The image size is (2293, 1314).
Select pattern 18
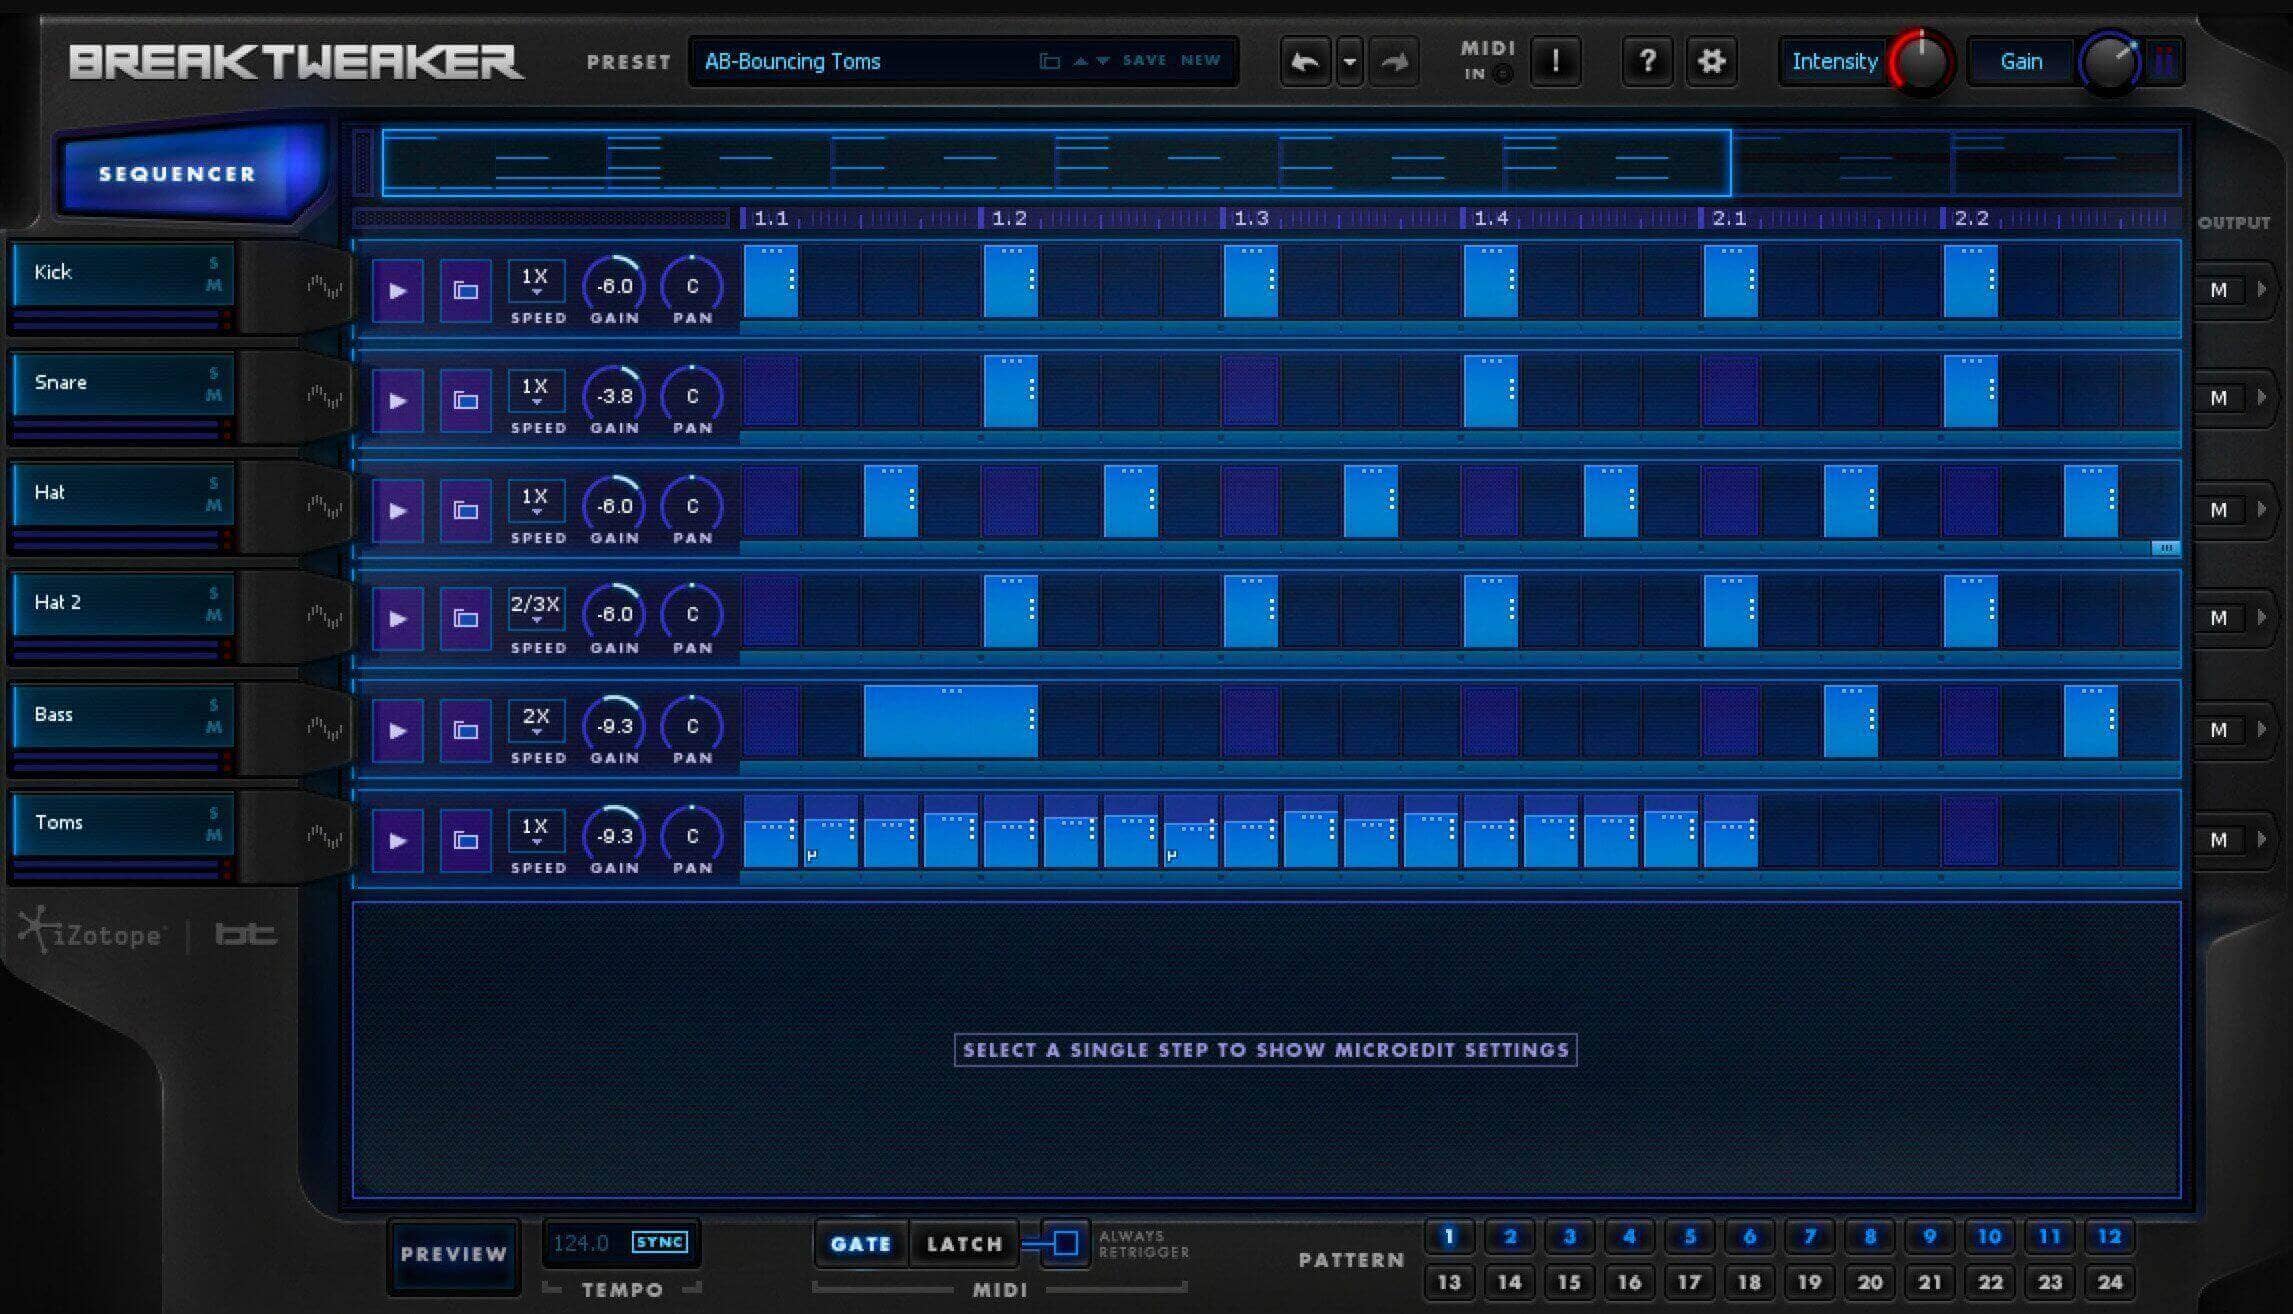point(1749,1282)
